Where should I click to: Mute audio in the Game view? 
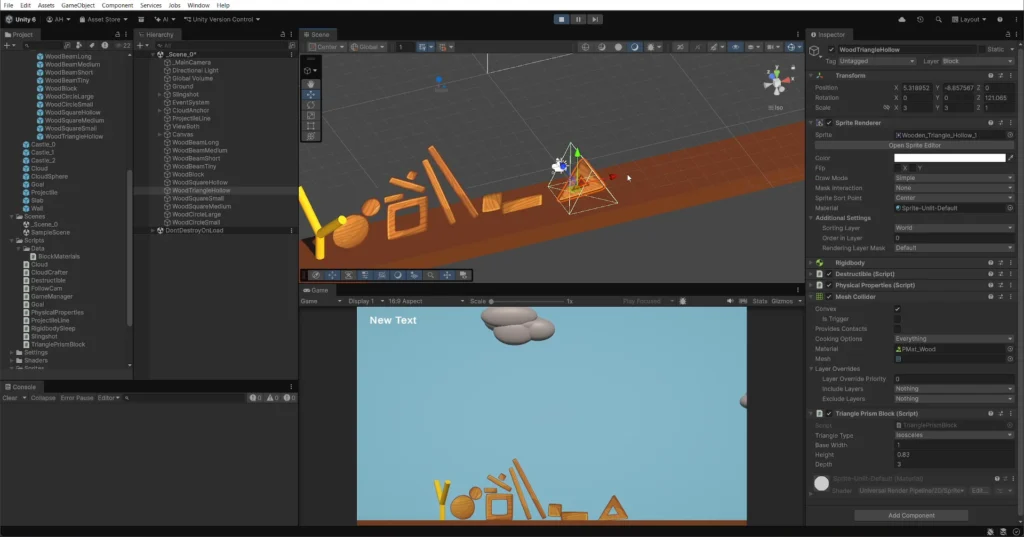(730, 301)
